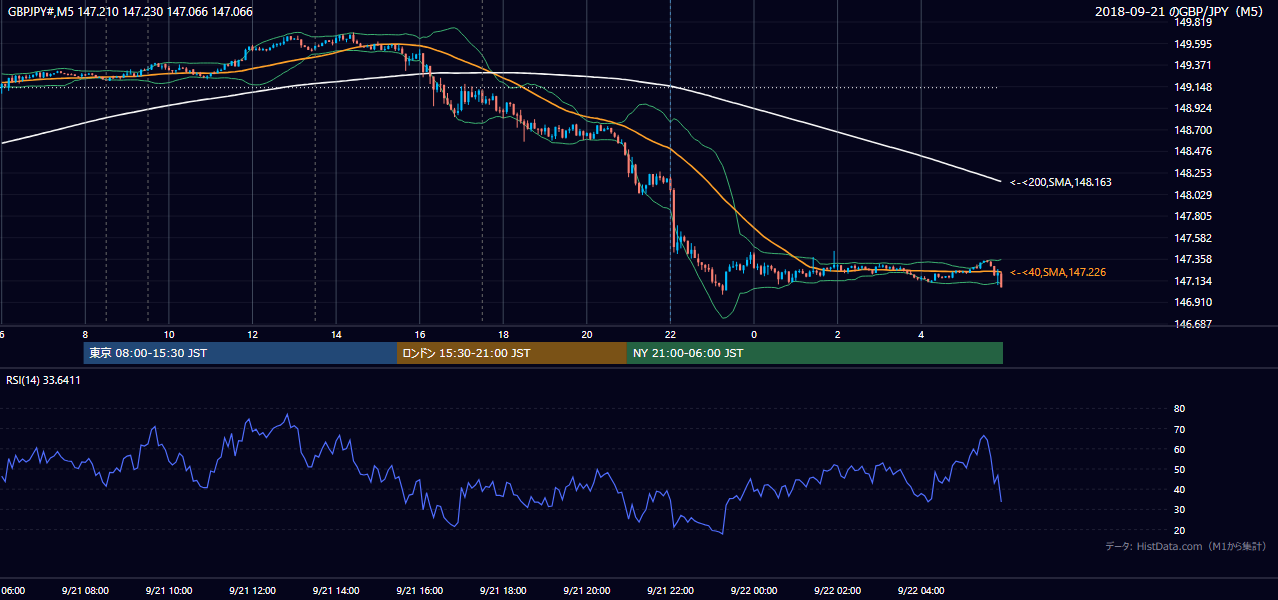Image resolution: width=1278 pixels, height=600 pixels.
Task: Select the ロンドン 15:30-21:00 JST session bar
Action: [512, 353]
